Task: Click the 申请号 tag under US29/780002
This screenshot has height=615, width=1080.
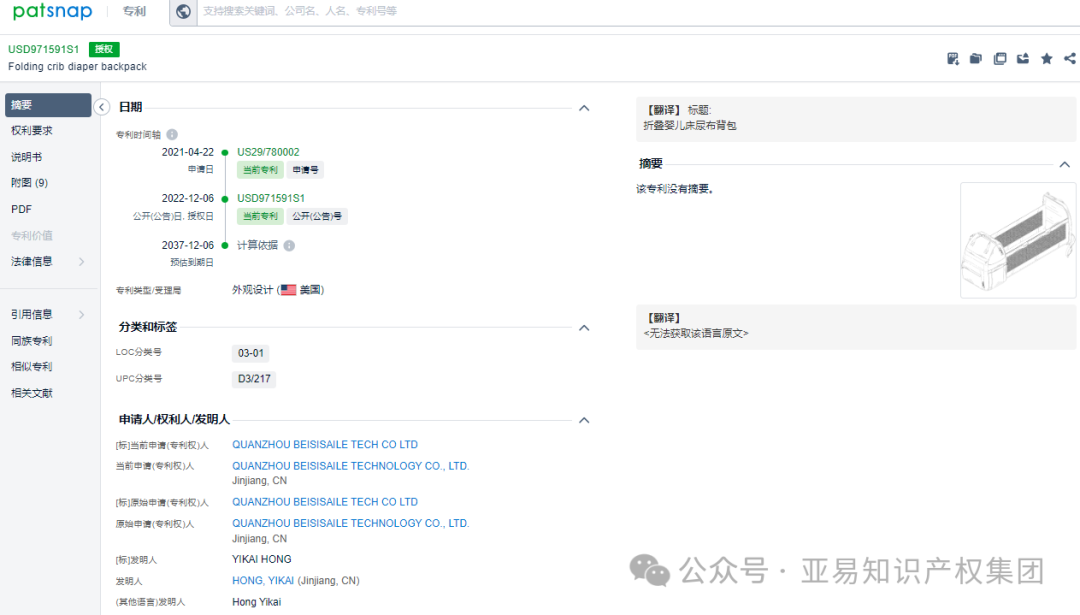Action: [305, 170]
